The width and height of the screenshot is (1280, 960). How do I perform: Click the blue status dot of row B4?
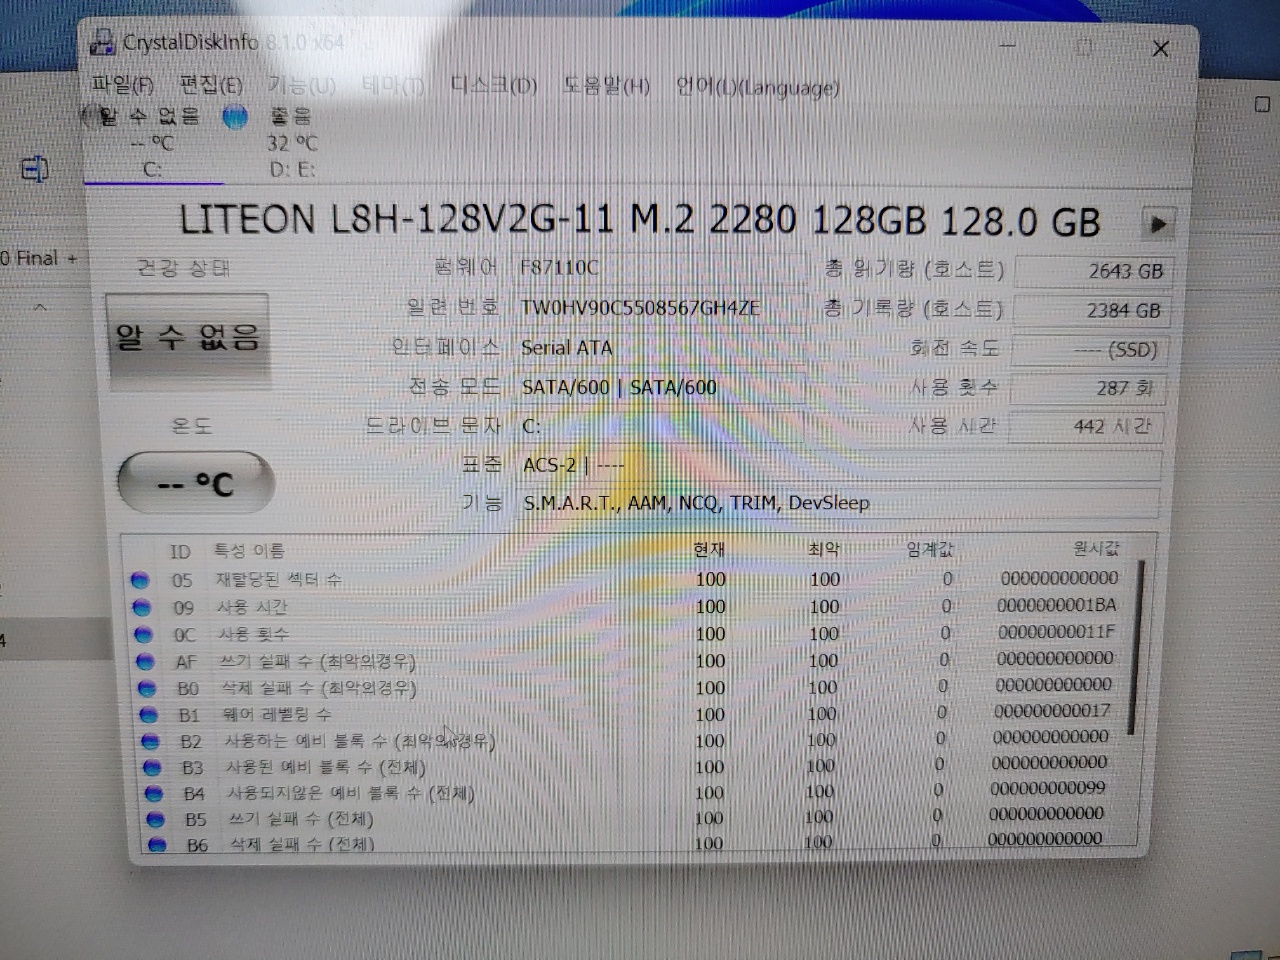point(154,793)
